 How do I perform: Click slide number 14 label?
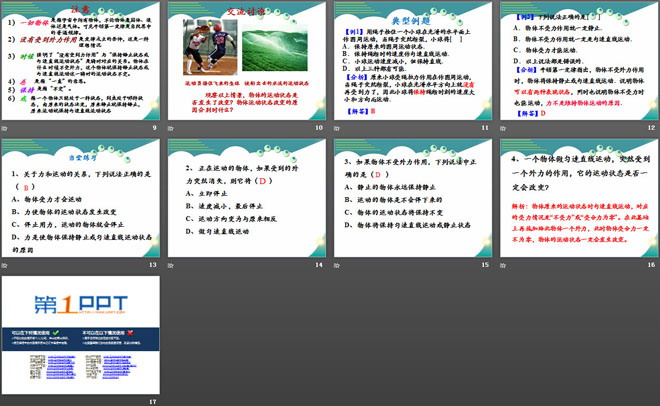pos(319,265)
